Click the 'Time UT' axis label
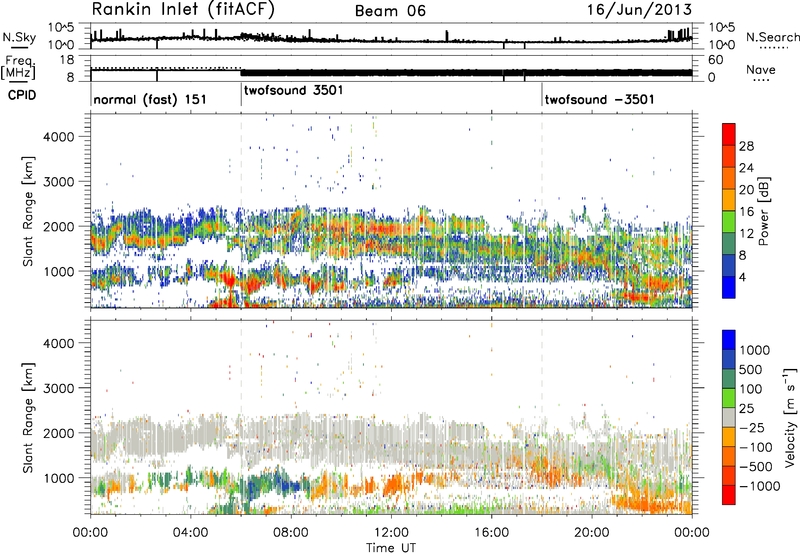Image resolution: width=800 pixels, height=554 pixels. pyautogui.click(x=391, y=548)
